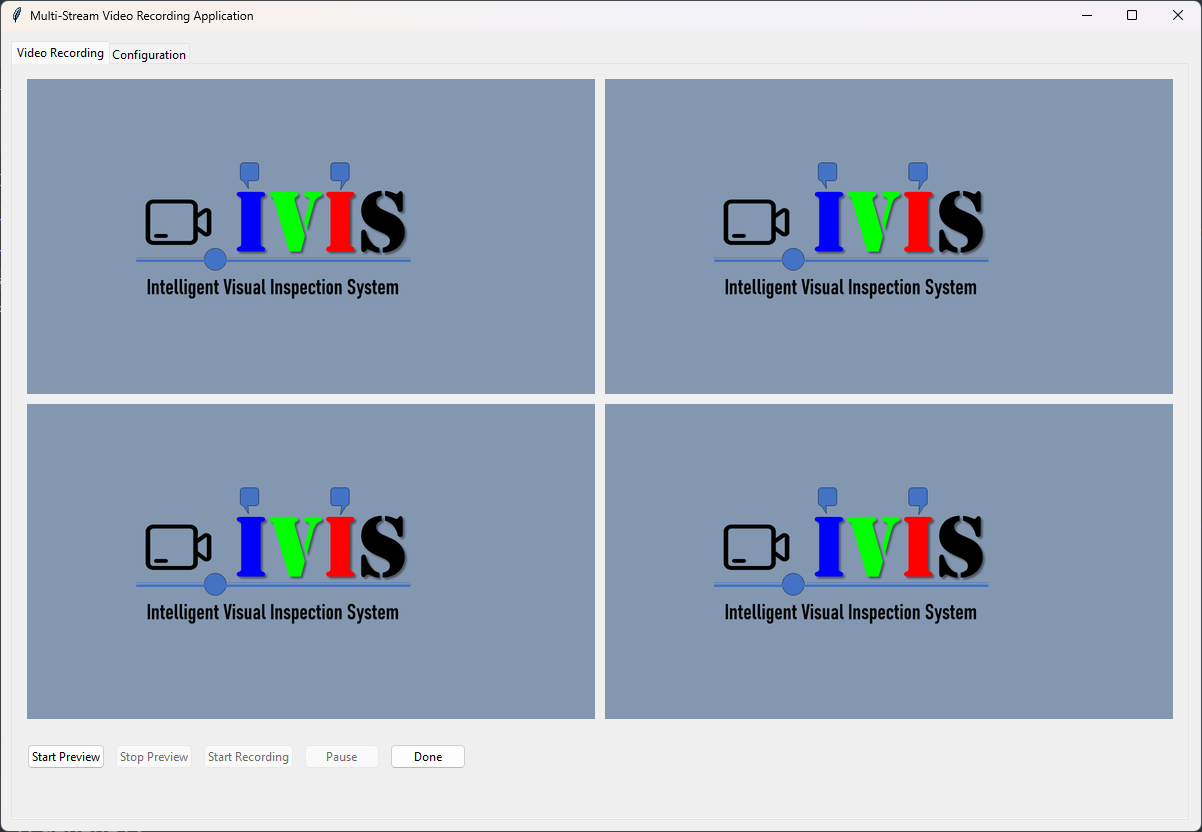Click the Done button
The image size is (1202, 832).
428,757
